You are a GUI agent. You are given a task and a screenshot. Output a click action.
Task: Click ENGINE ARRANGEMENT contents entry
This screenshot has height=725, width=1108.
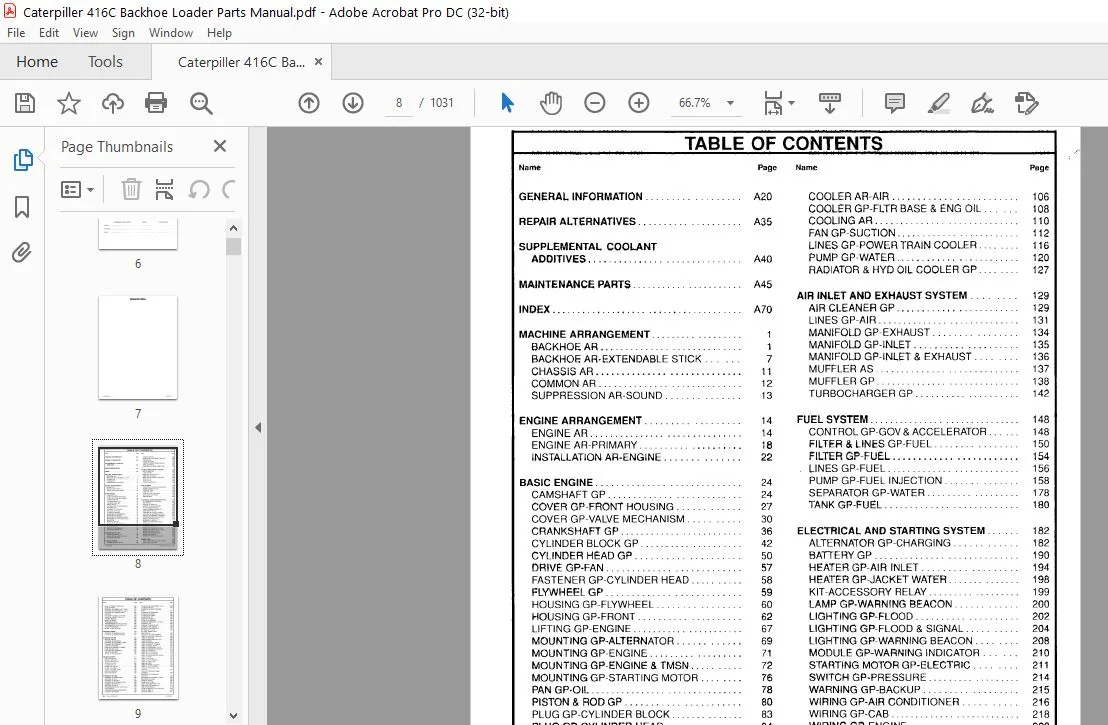[580, 420]
